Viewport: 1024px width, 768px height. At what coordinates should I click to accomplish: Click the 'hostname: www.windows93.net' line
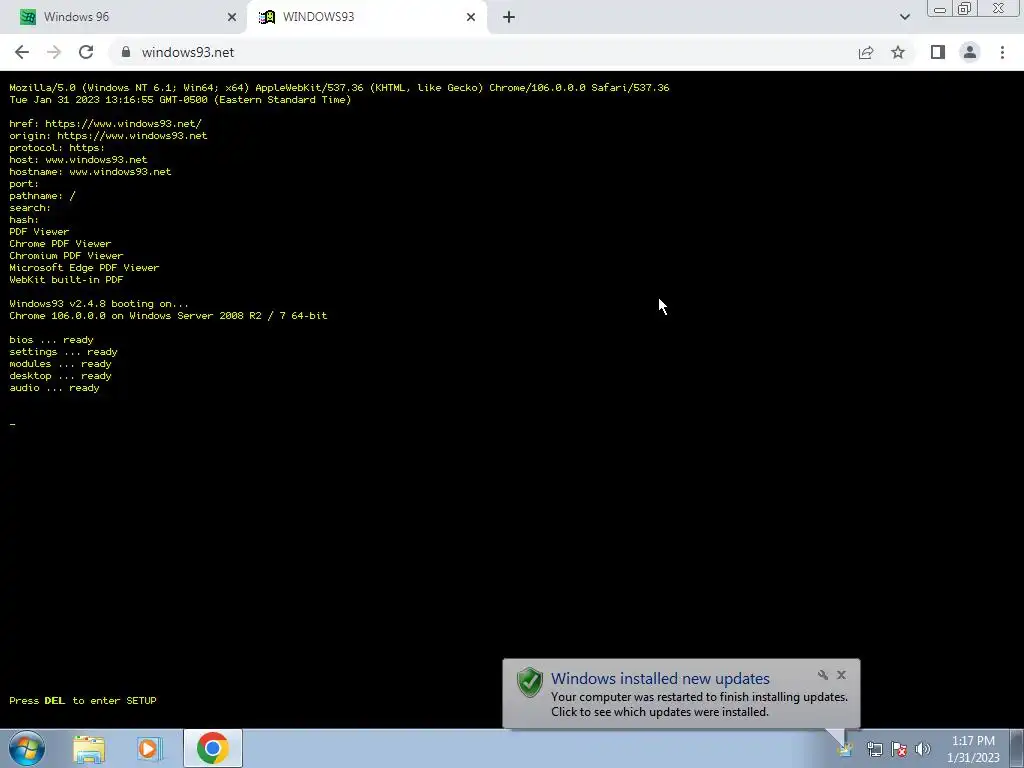90,172
